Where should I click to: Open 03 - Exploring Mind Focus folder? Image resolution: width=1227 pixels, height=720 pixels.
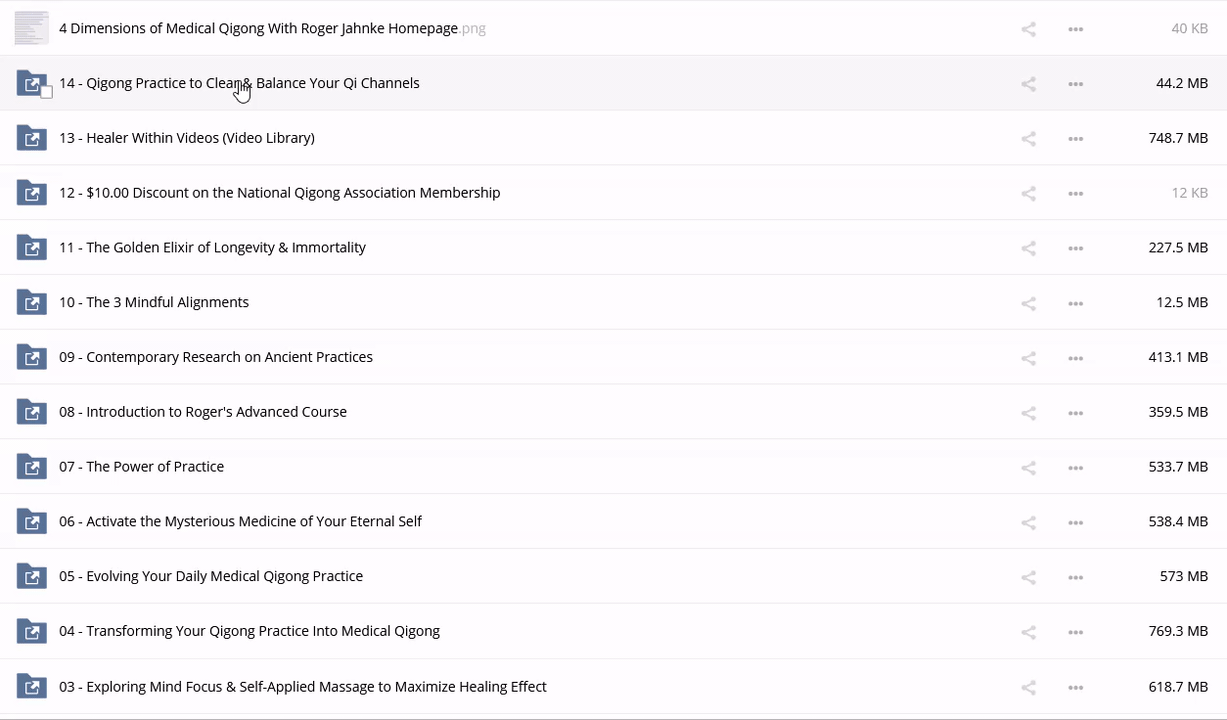click(302, 687)
